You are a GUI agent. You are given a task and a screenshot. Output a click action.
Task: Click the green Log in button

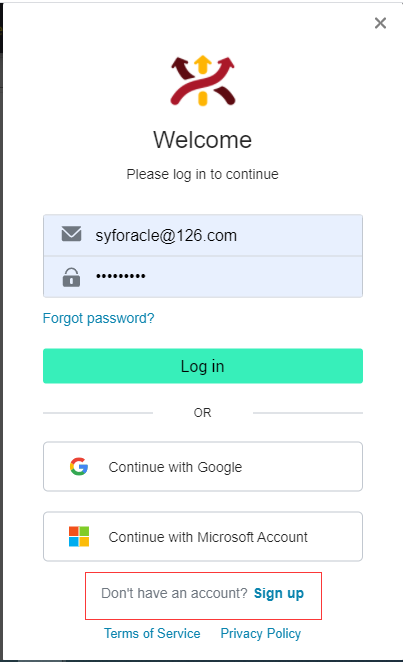[x=203, y=366]
